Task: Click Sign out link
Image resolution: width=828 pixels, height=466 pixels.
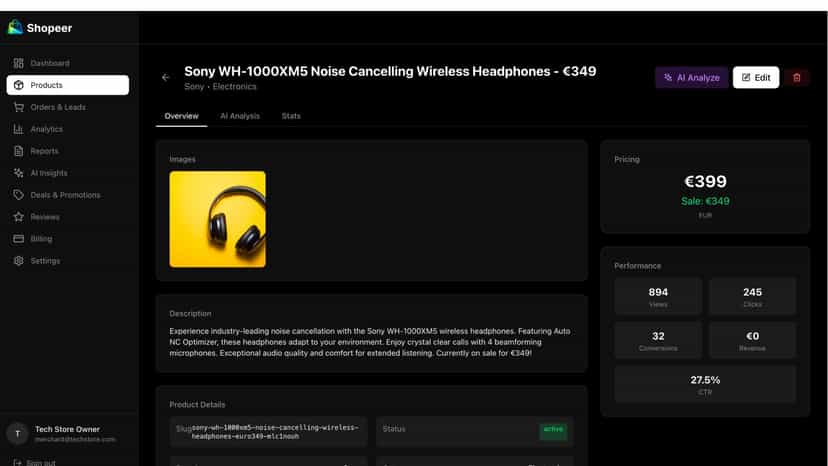Action: [x=41, y=462]
